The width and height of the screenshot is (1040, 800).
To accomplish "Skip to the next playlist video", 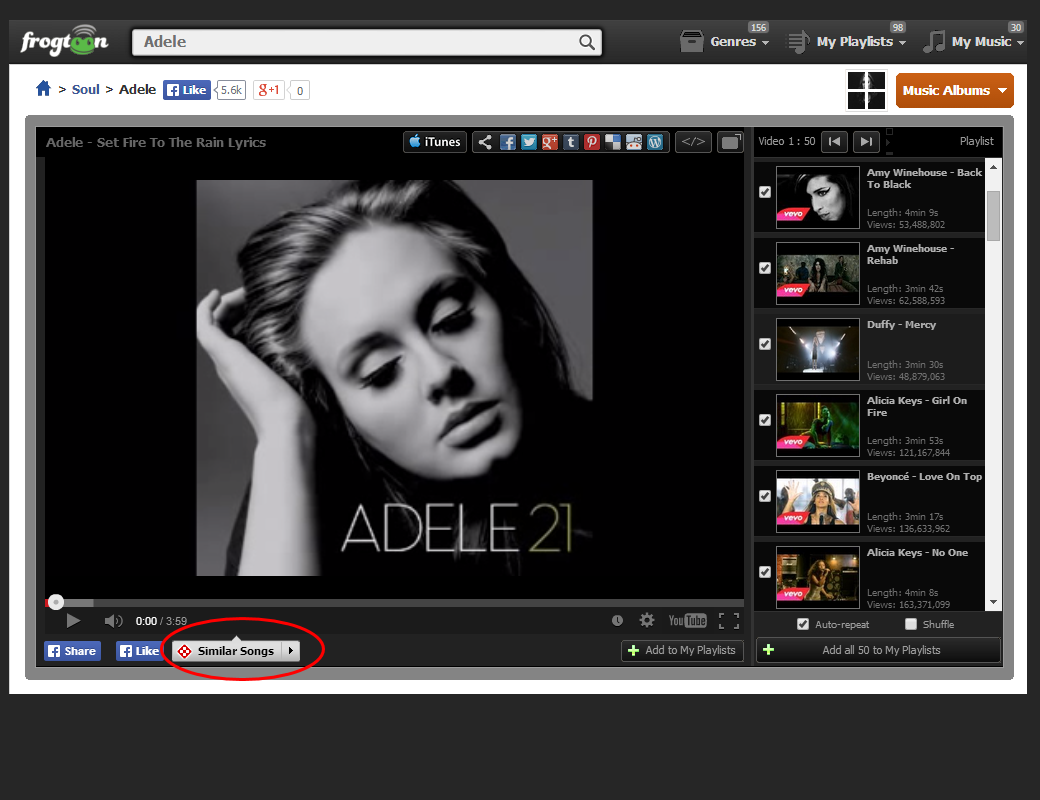I will 866,142.
